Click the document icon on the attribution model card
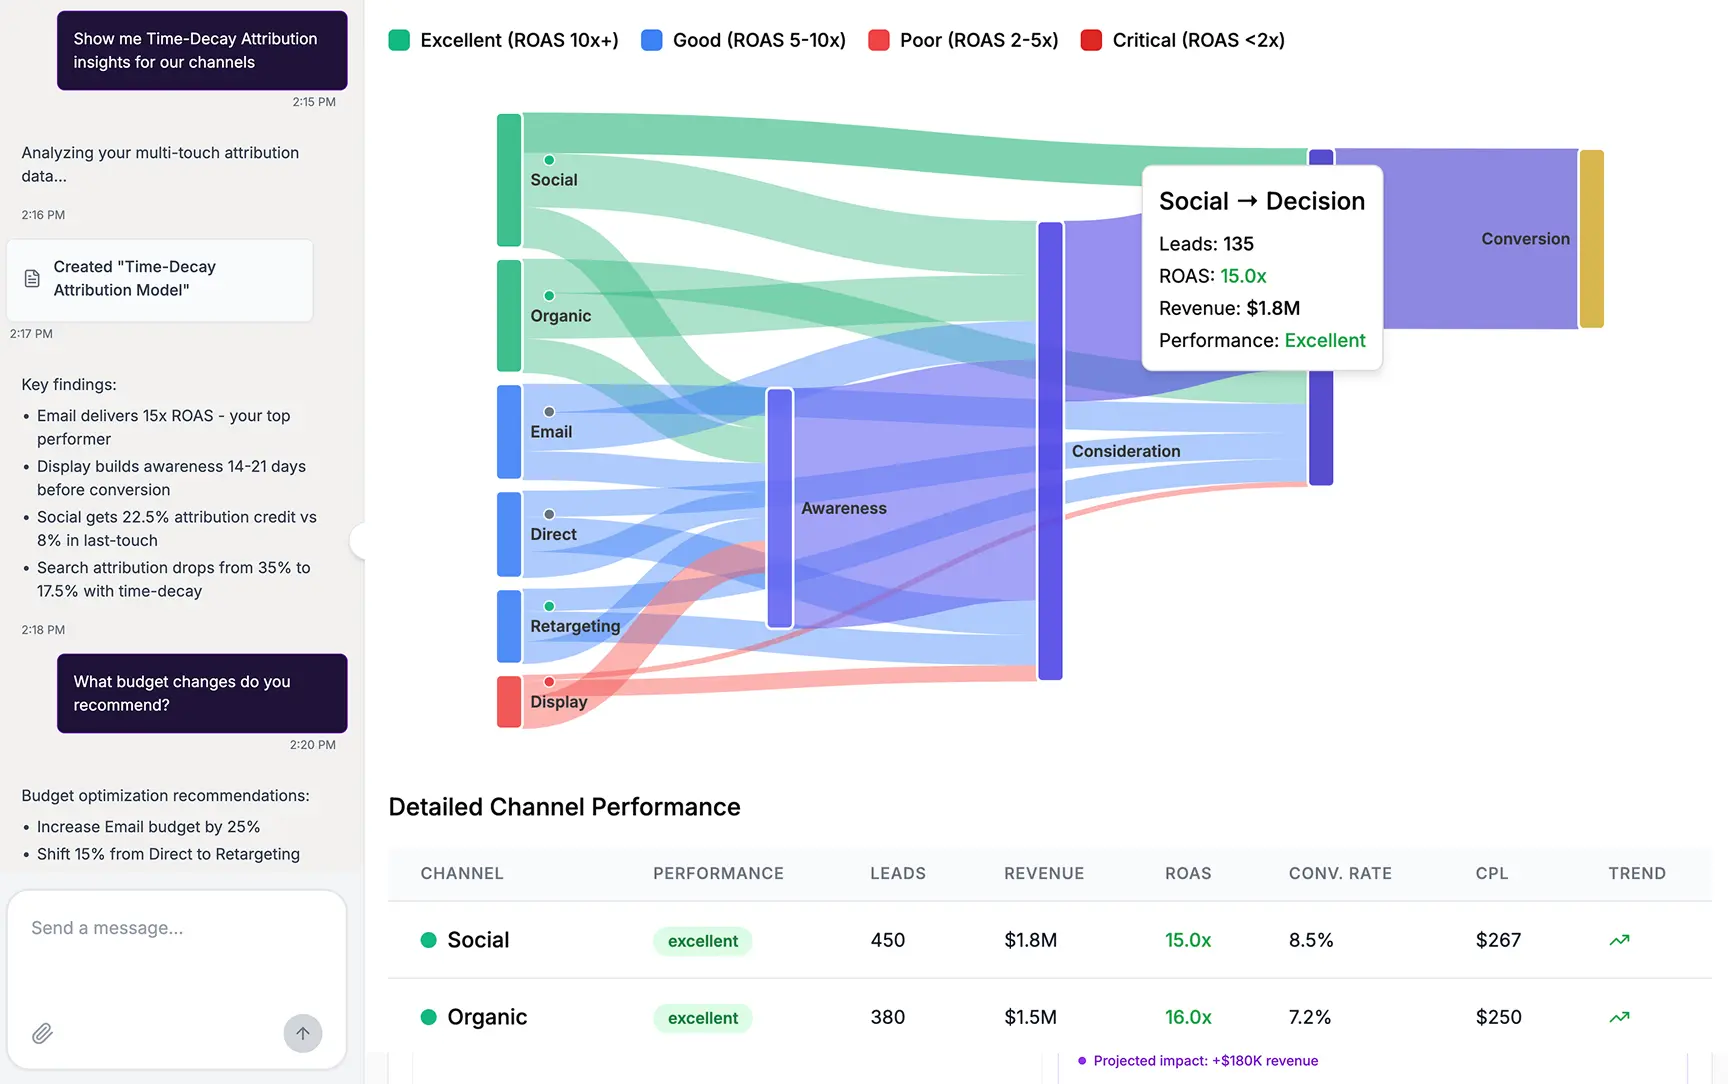 34,279
